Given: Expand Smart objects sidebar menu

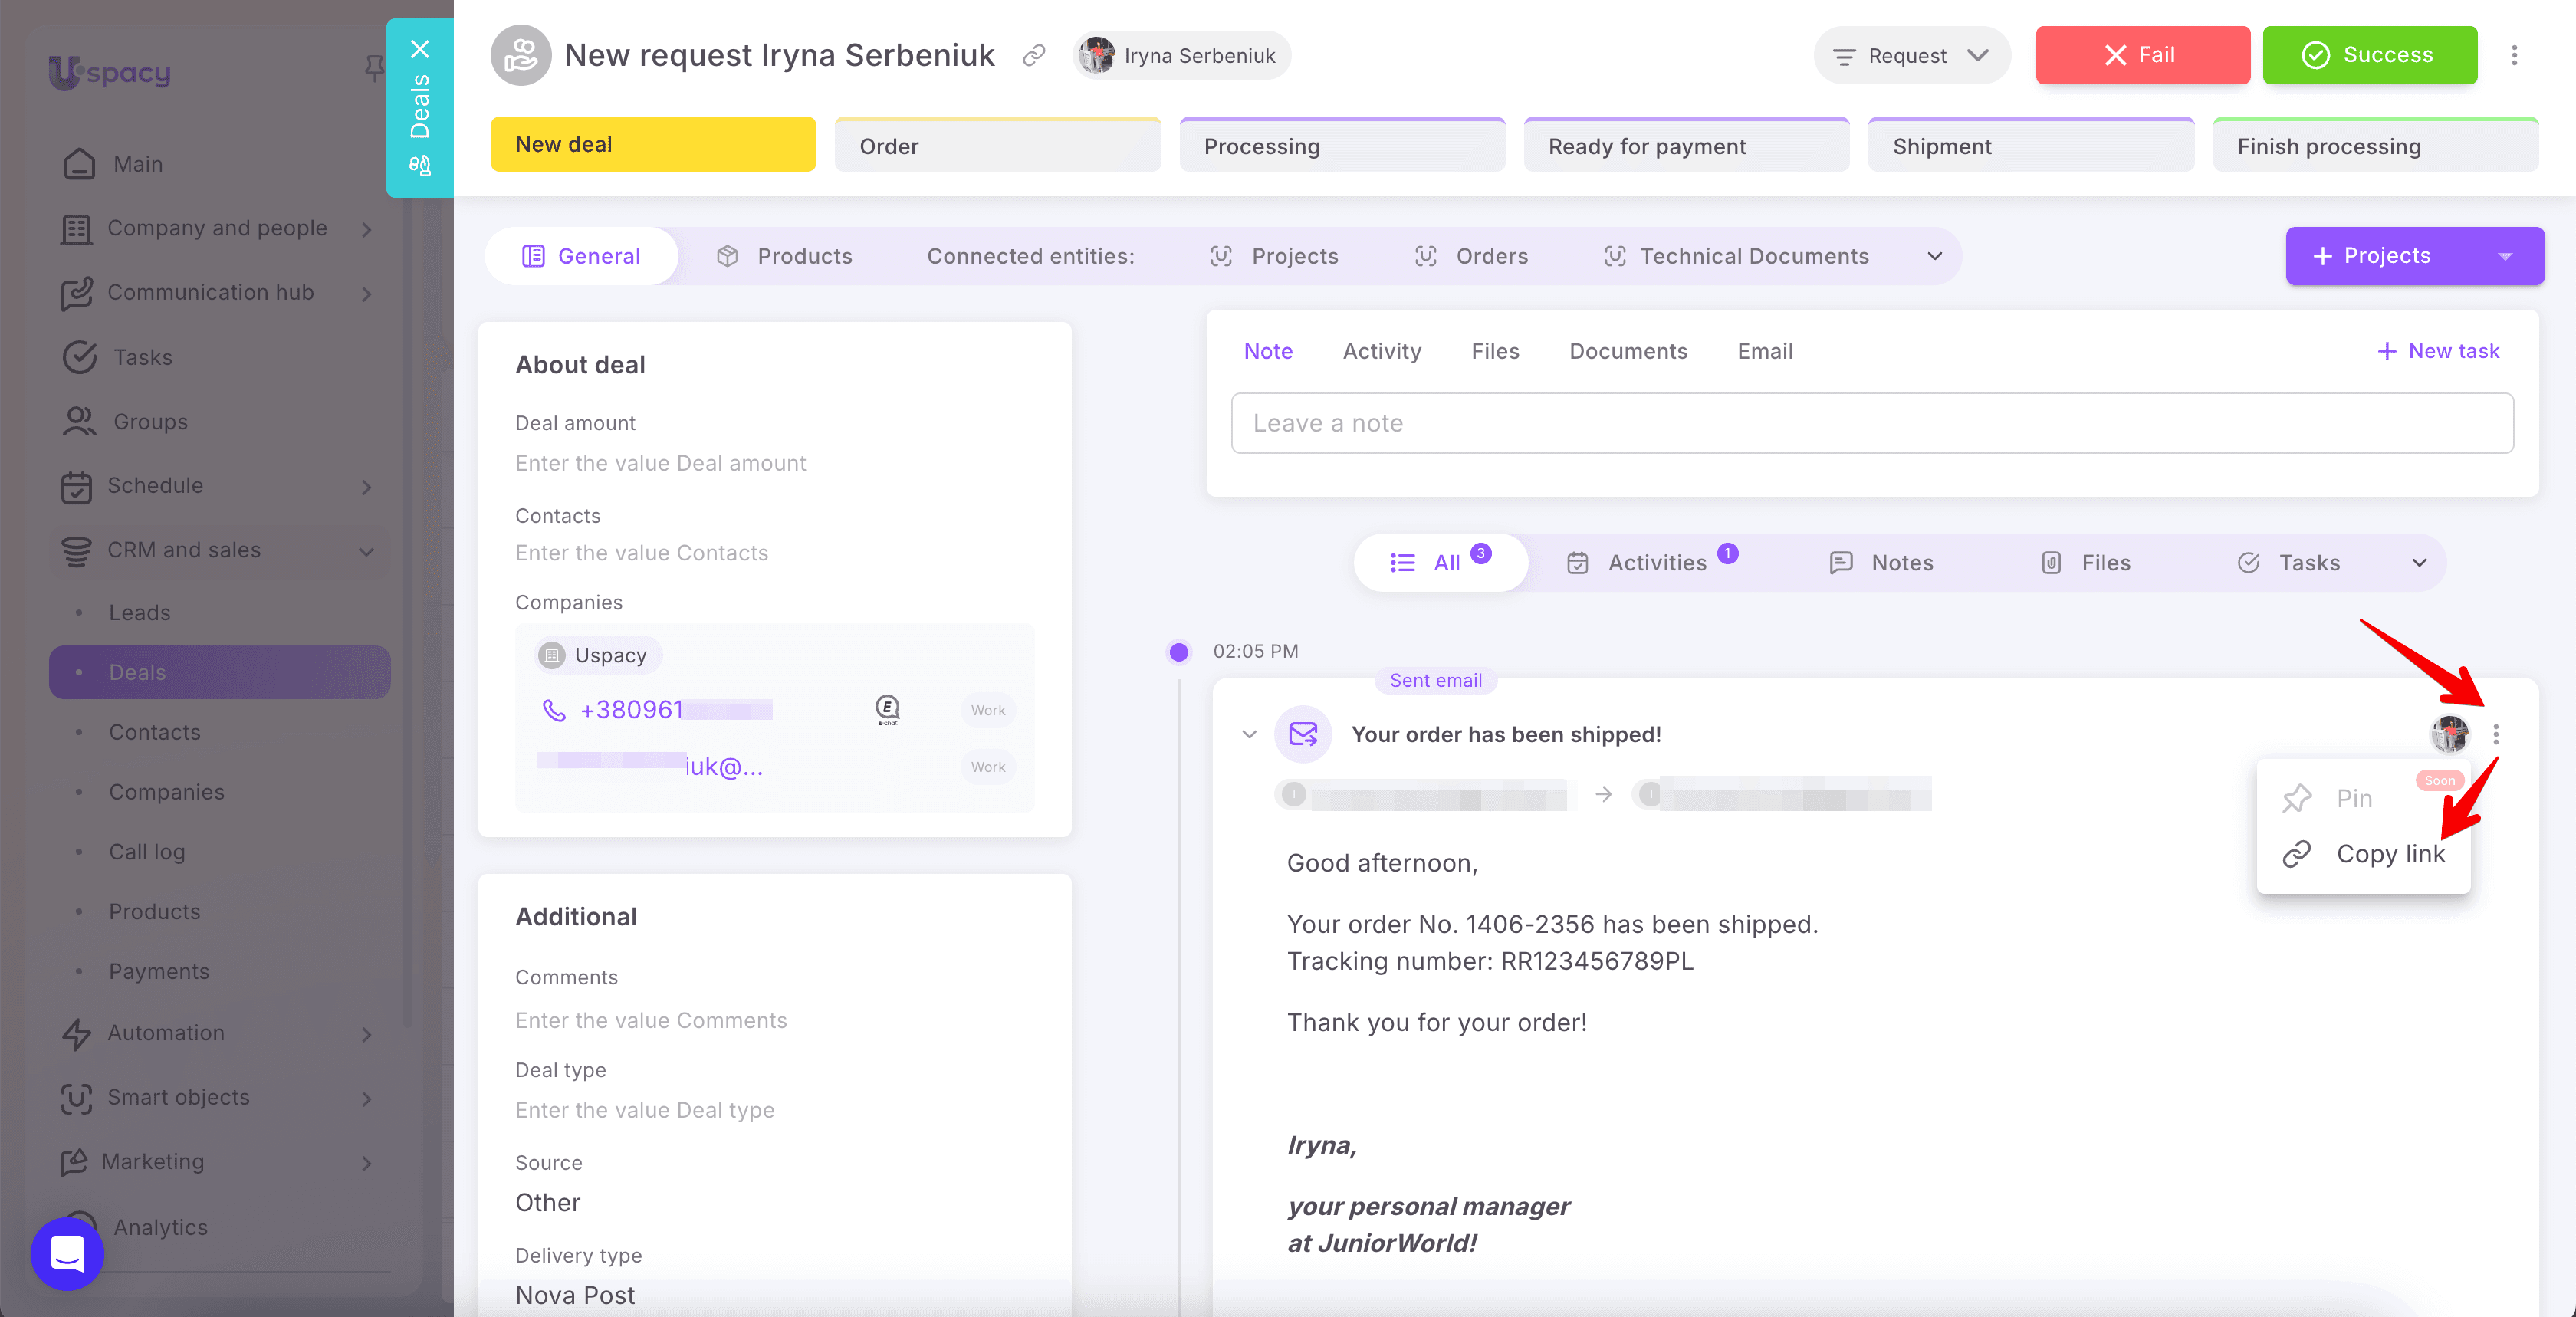Looking at the screenshot, I should tap(366, 1098).
